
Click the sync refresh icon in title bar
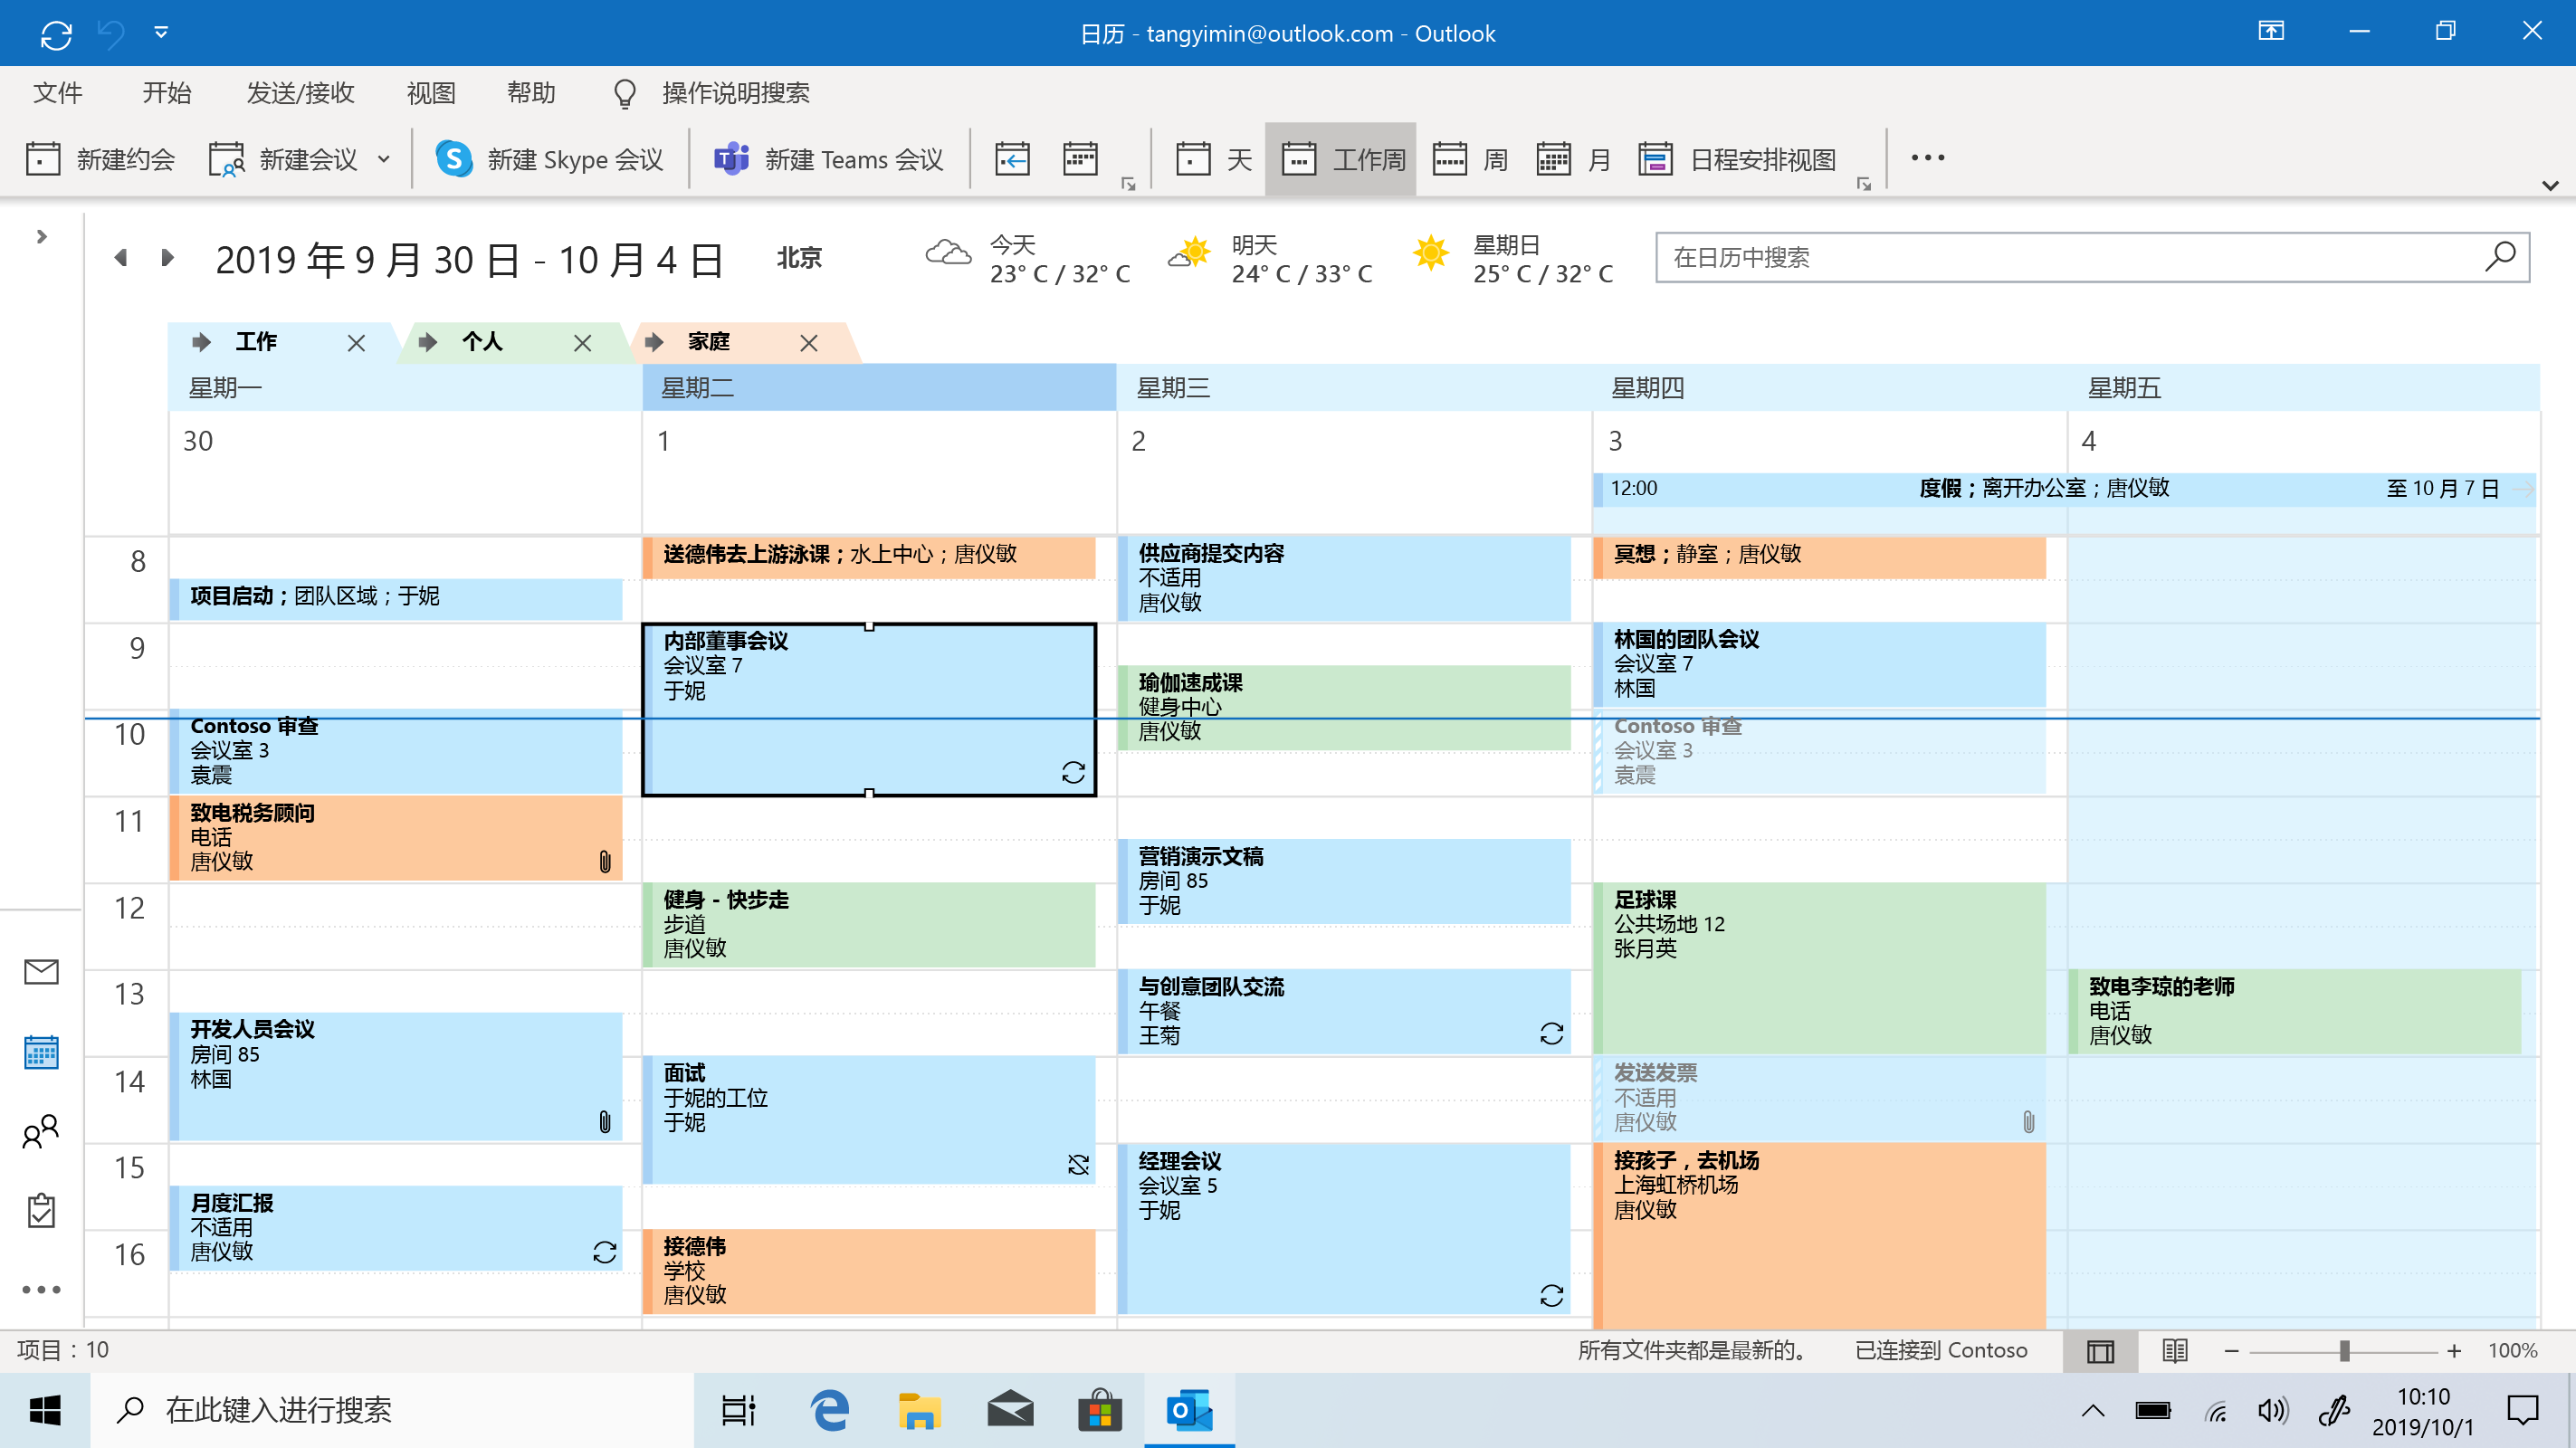pyautogui.click(x=56, y=34)
